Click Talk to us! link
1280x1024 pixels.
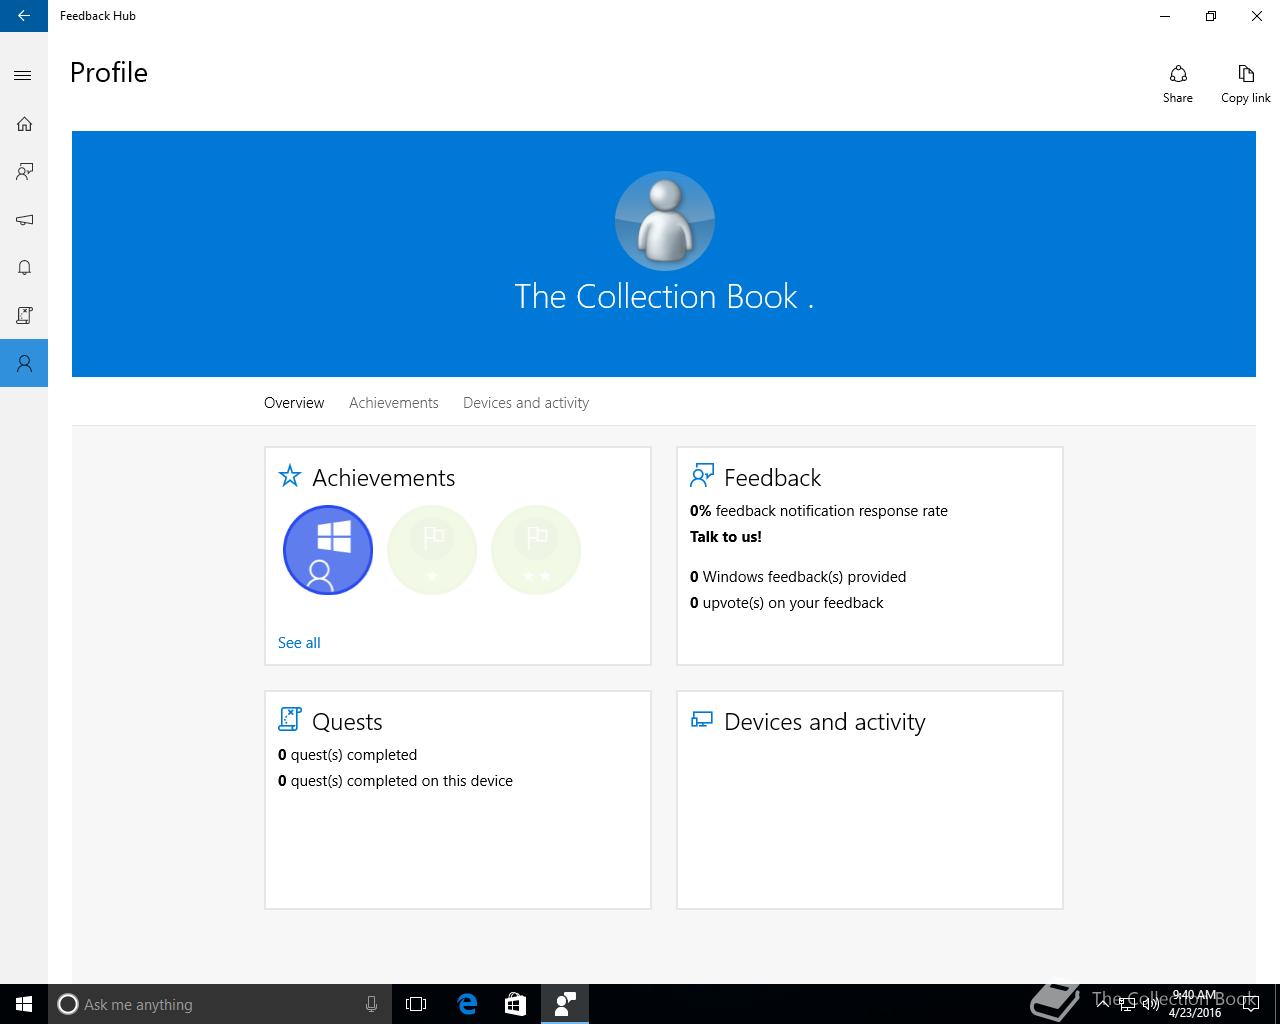[x=726, y=537]
